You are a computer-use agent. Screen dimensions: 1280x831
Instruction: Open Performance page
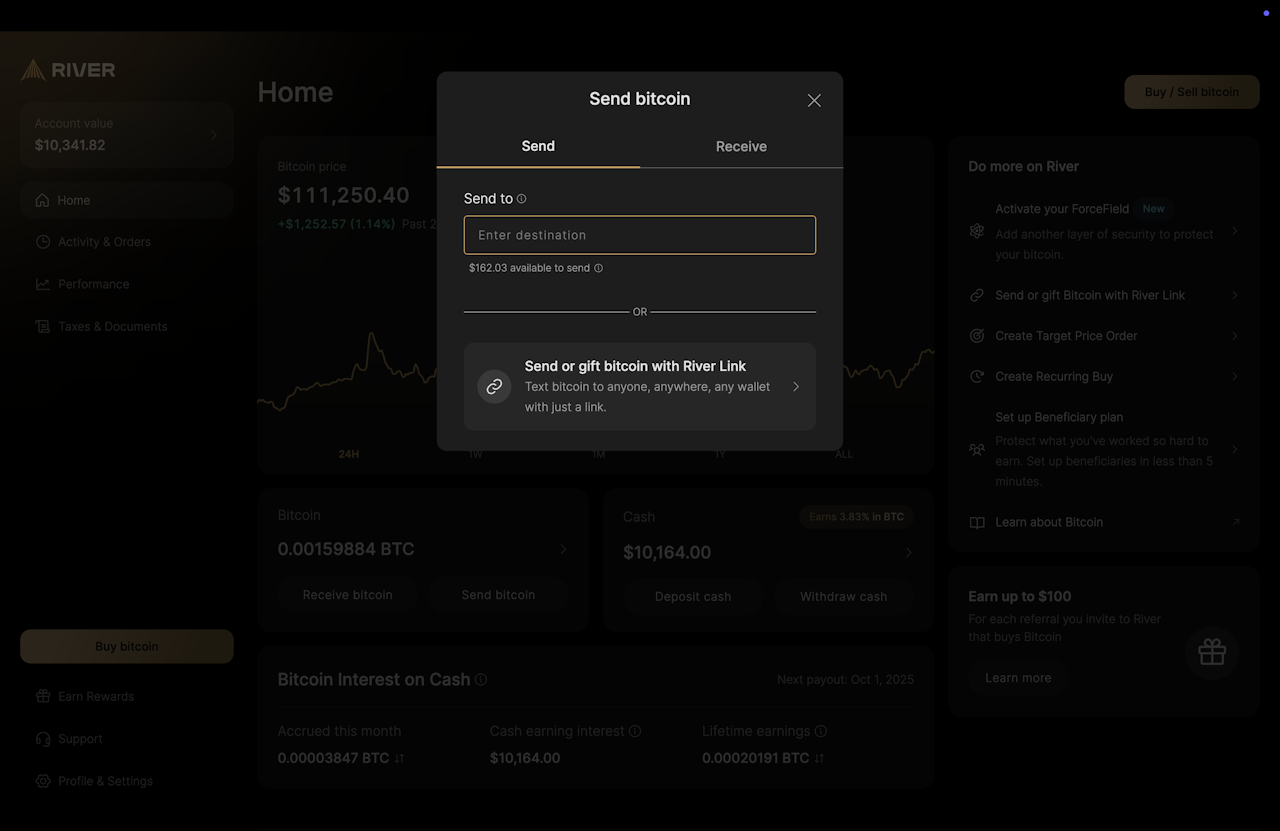tap(126, 284)
